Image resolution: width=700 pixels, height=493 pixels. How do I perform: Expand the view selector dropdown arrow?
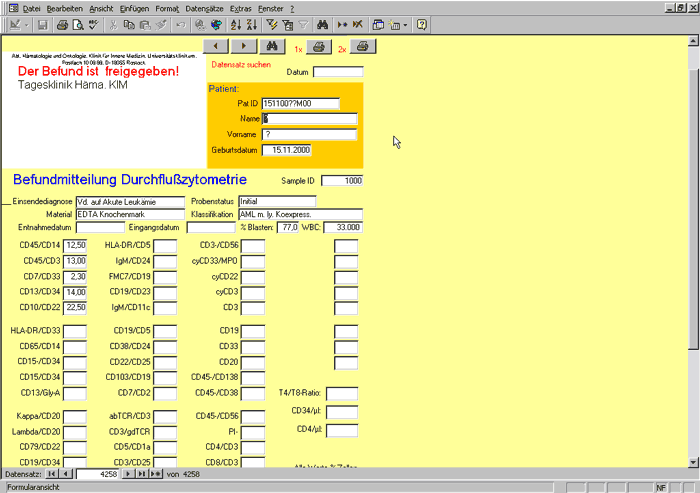pos(26,25)
